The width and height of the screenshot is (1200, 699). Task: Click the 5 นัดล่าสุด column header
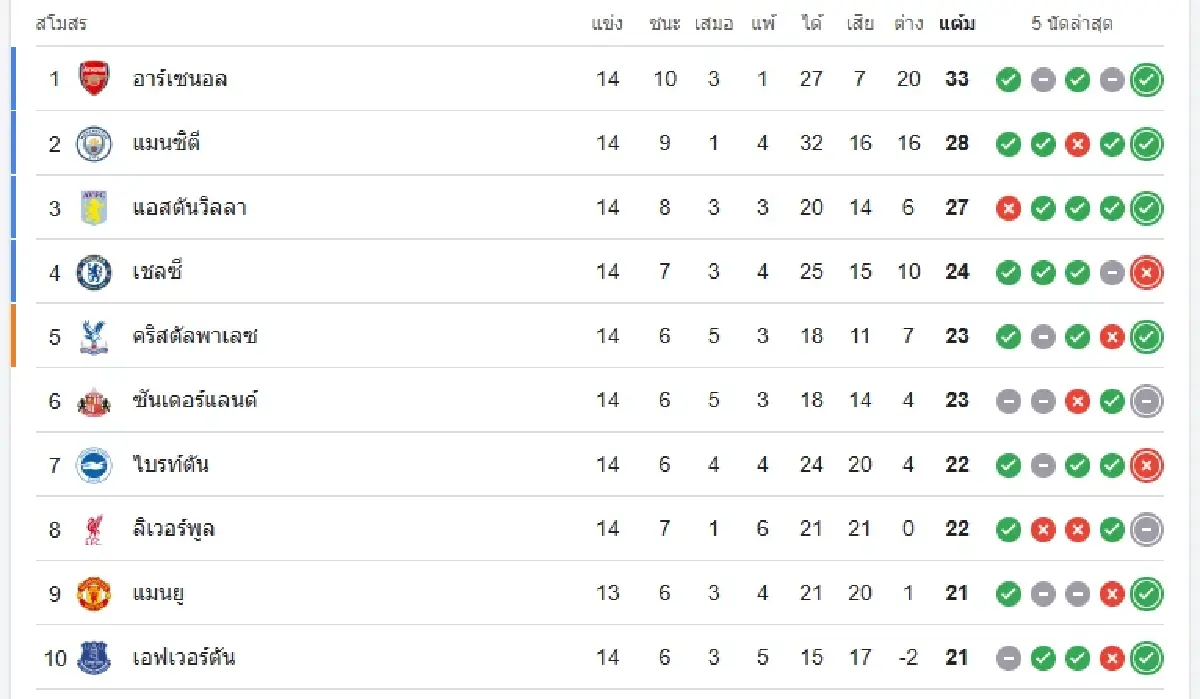[1072, 24]
